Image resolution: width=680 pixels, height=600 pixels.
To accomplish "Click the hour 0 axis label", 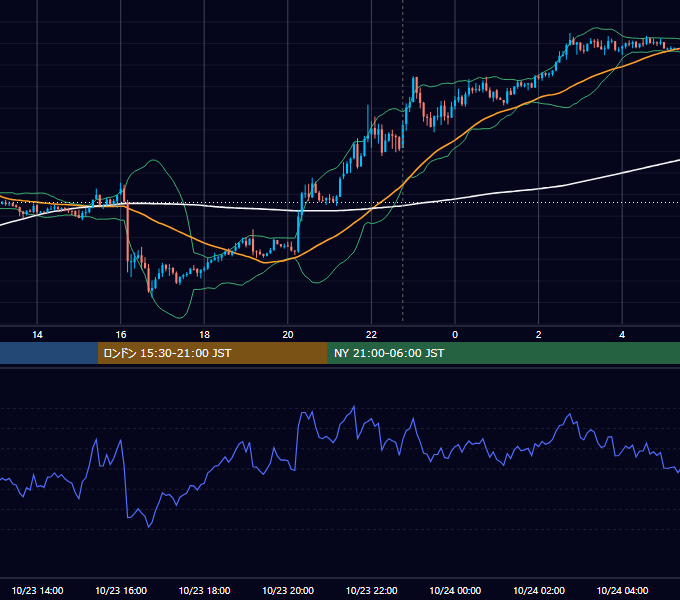I will click(x=455, y=335).
